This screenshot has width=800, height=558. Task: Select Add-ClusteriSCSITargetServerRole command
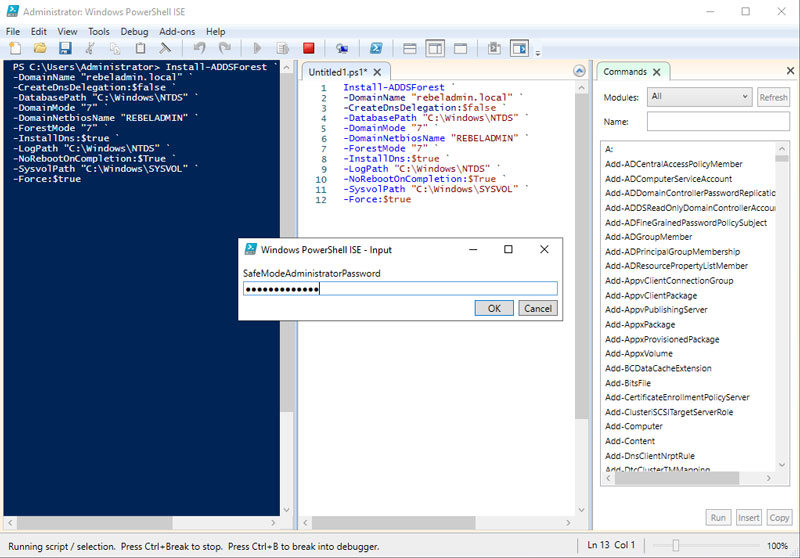pyautogui.click(x=669, y=412)
